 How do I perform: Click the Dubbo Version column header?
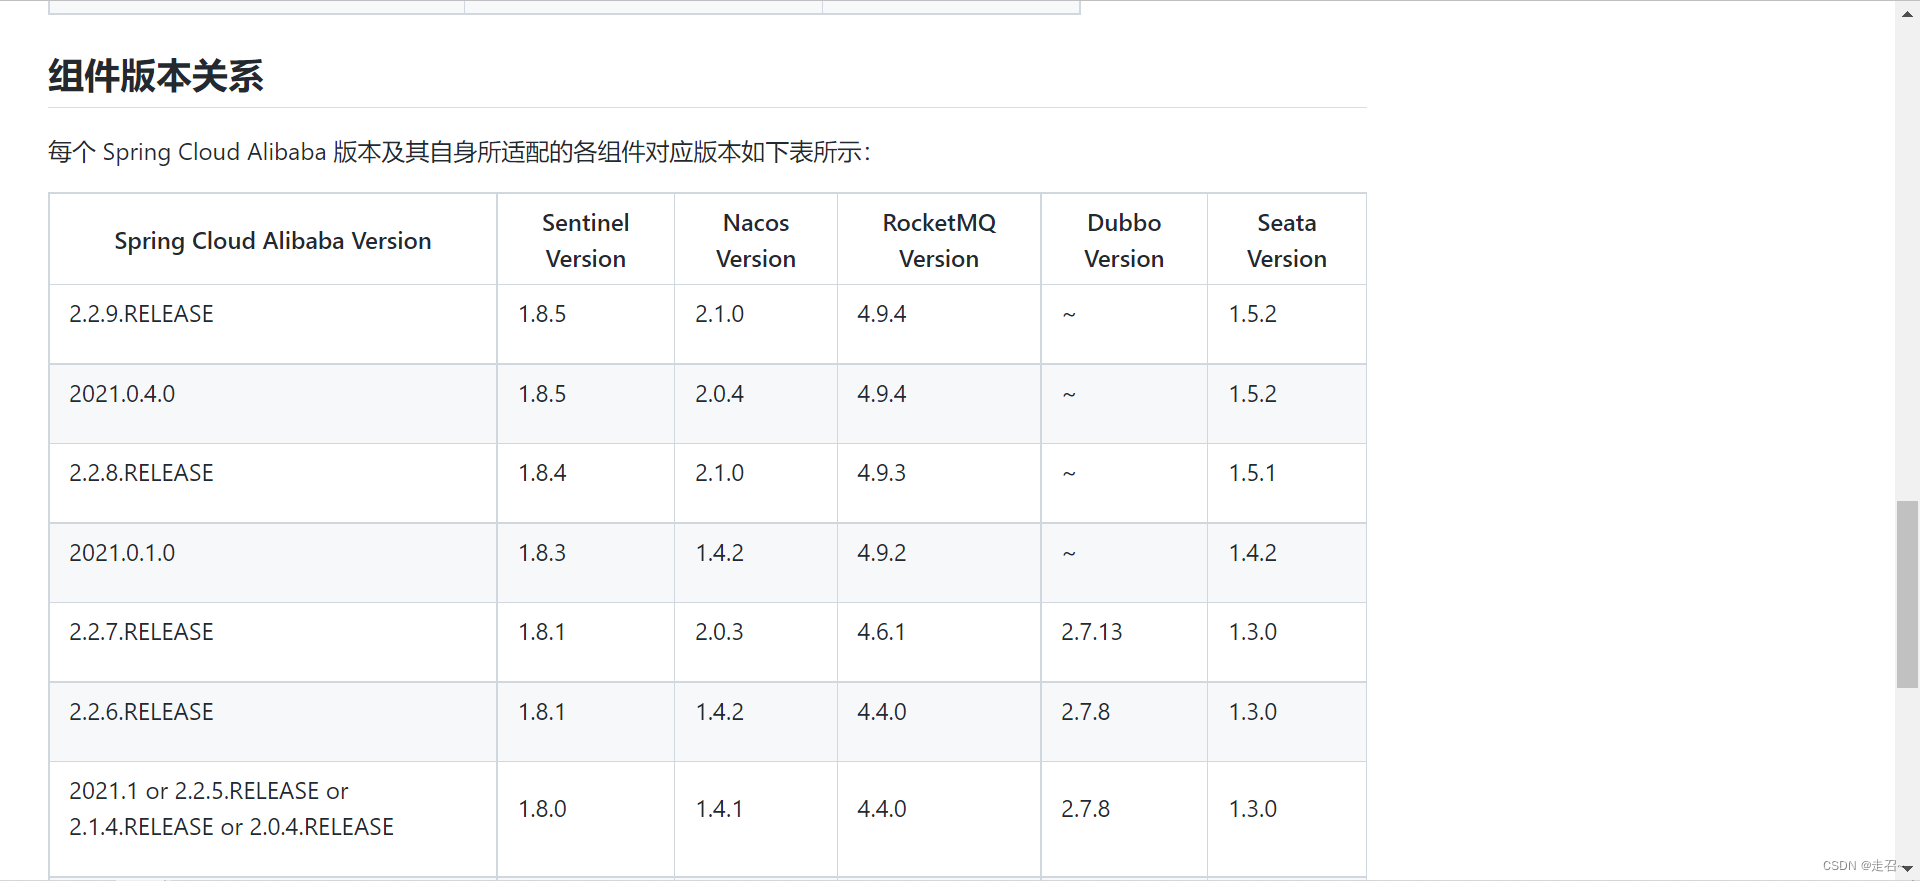click(x=1124, y=241)
